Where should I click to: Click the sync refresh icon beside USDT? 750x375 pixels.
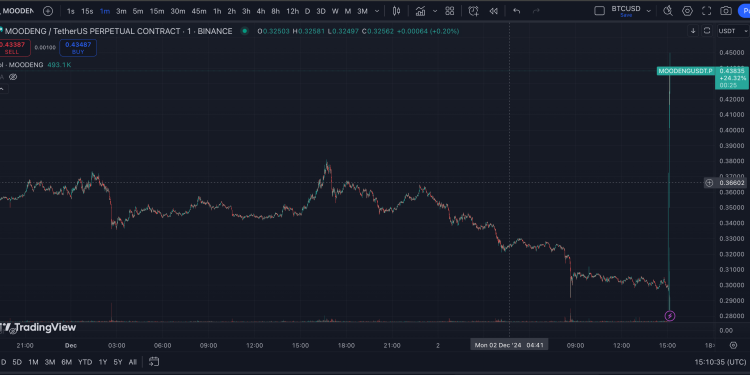[707, 31]
